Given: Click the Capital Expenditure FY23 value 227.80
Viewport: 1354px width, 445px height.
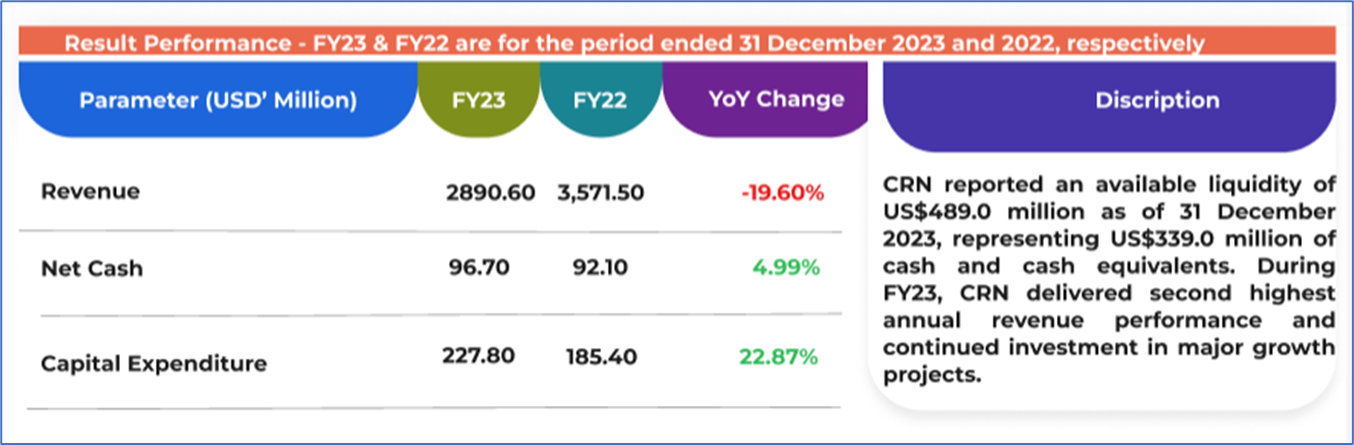Looking at the screenshot, I should tap(479, 356).
